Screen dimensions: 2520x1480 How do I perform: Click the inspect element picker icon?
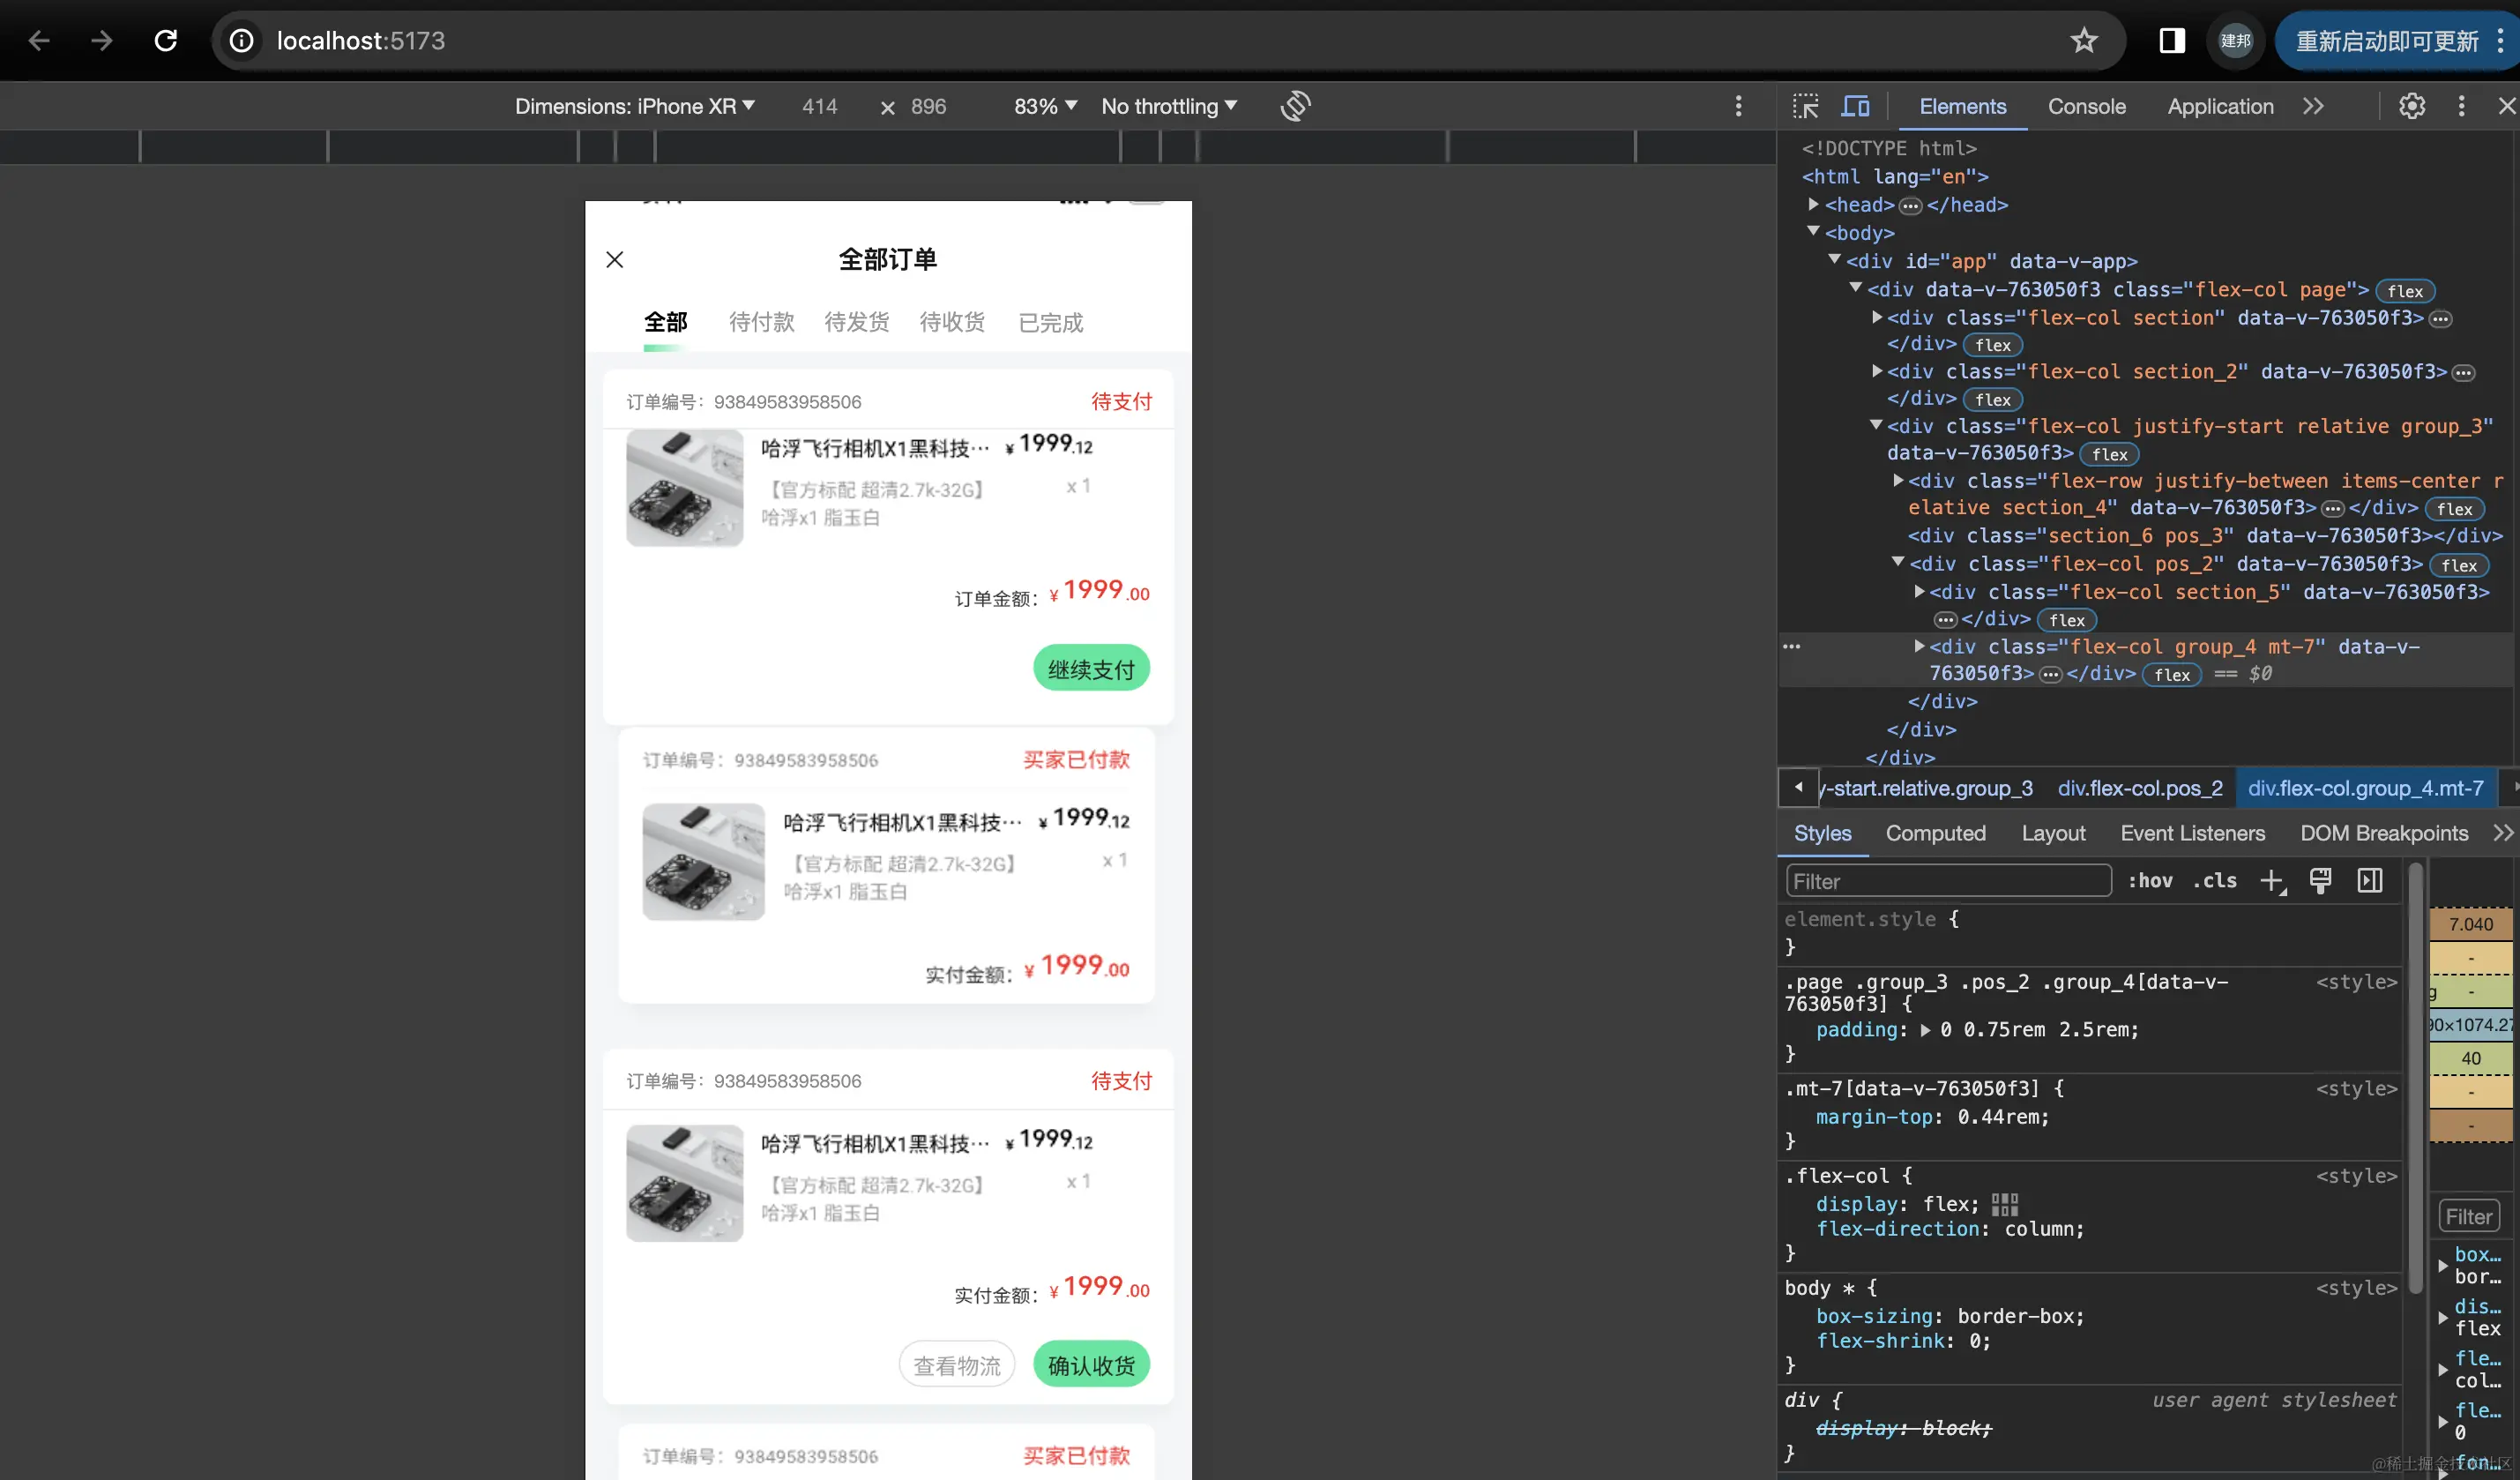[x=1805, y=106]
